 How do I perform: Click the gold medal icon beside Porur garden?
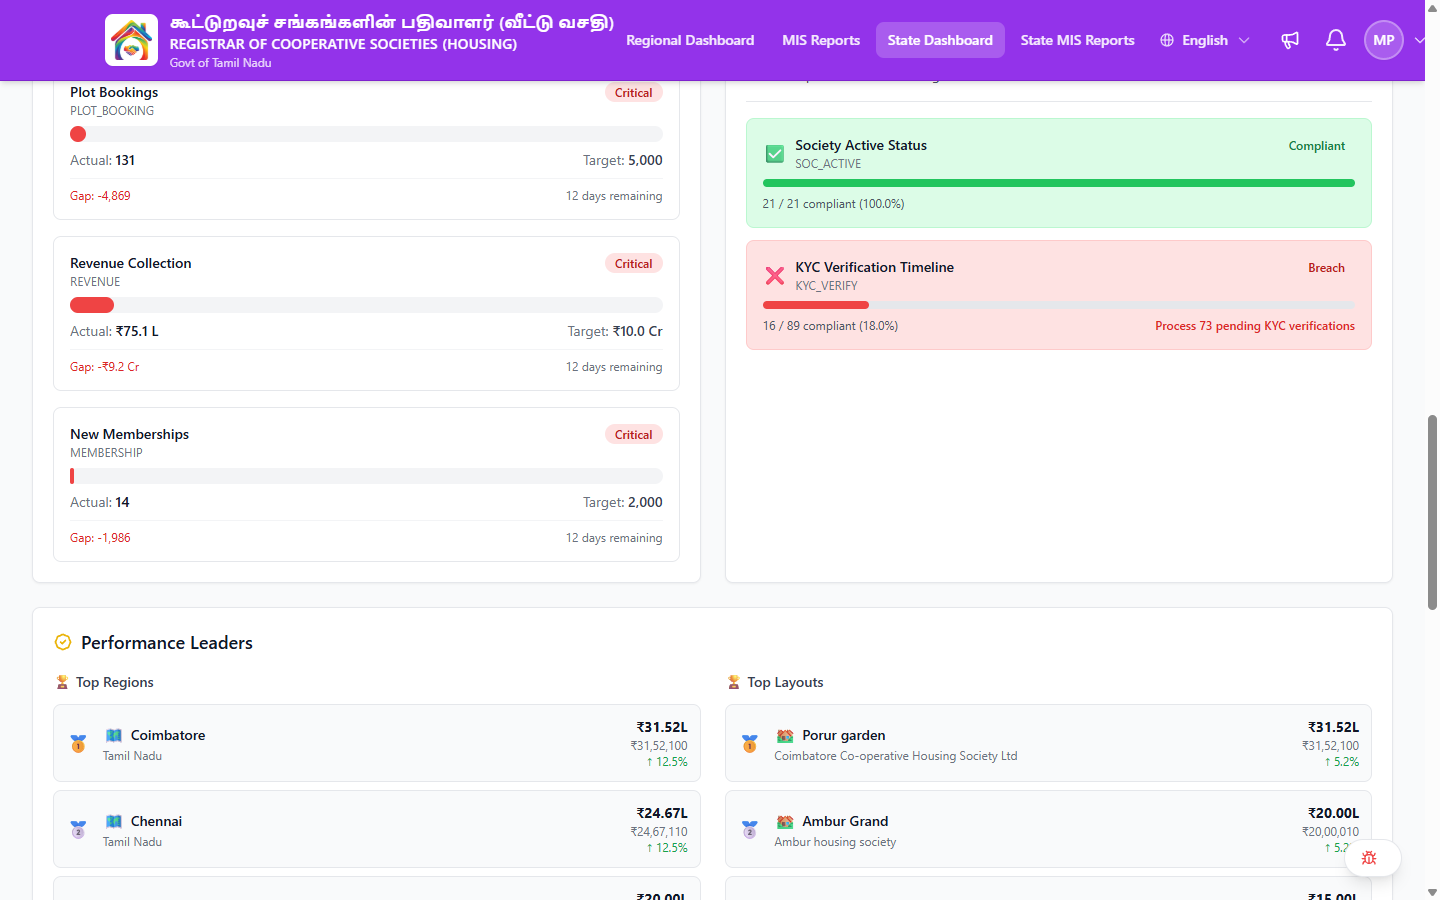point(750,744)
